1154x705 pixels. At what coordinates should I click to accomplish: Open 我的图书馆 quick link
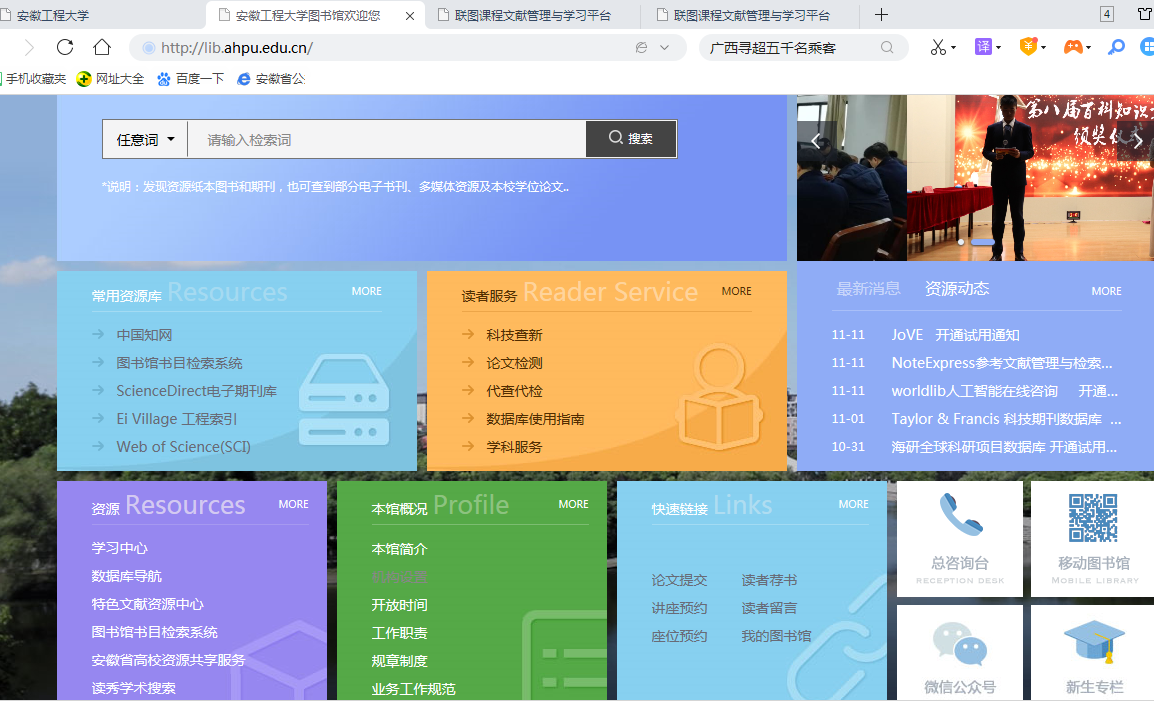pyautogui.click(x=776, y=636)
